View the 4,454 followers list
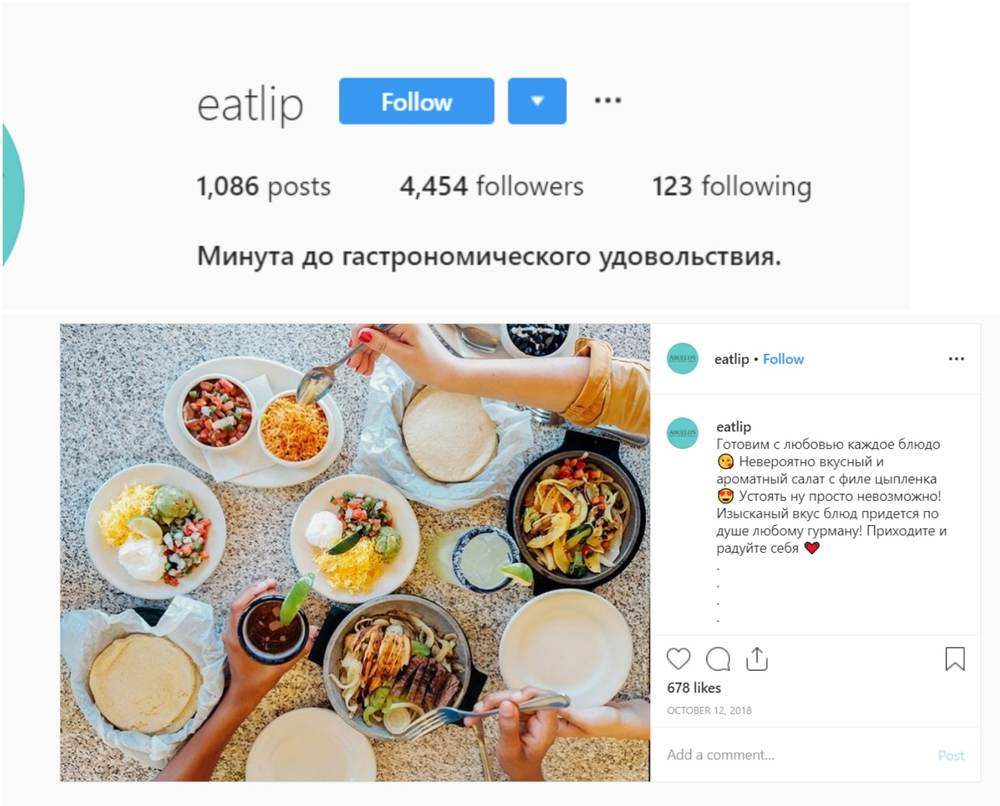1000x806 pixels. click(491, 186)
